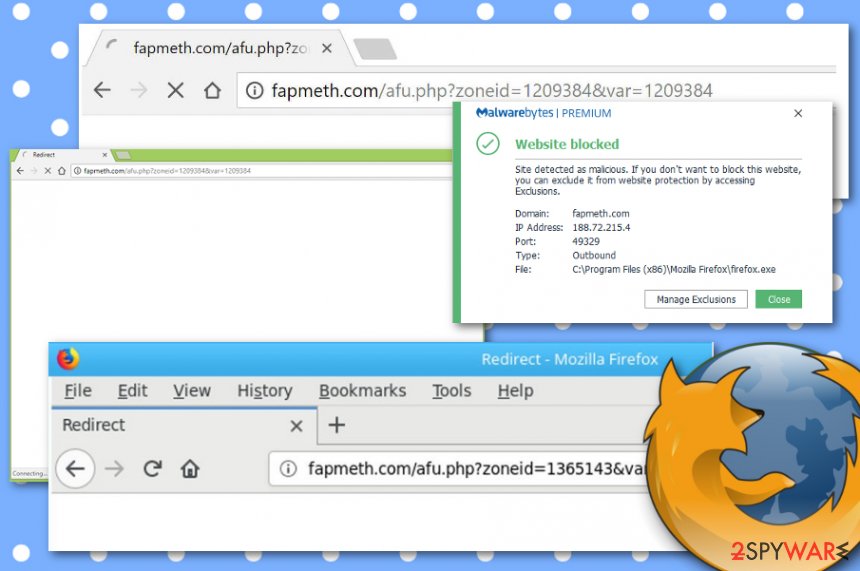The width and height of the screenshot is (860, 571).
Task: Select the port value 49329
Action: pyautogui.click(x=586, y=241)
